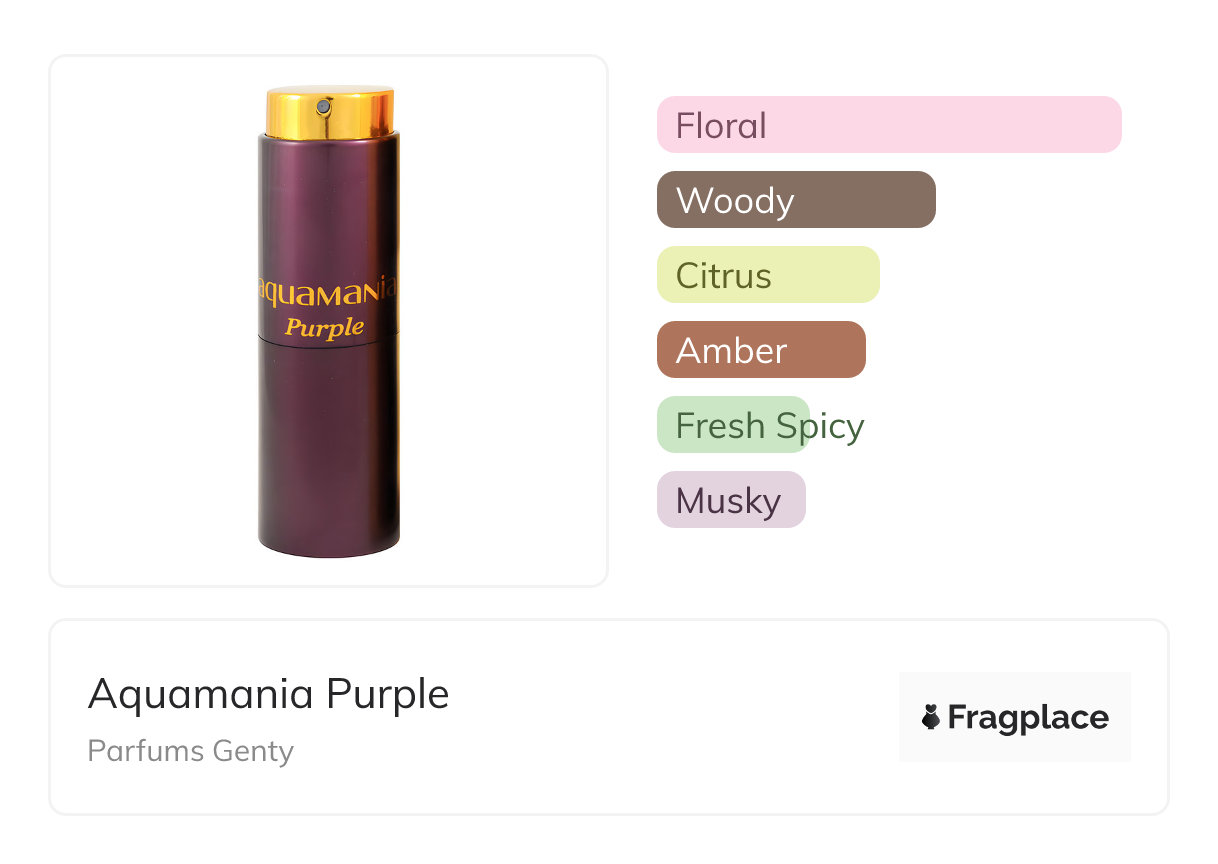Choose the yellow-green Citrus accord bar

click(x=767, y=275)
